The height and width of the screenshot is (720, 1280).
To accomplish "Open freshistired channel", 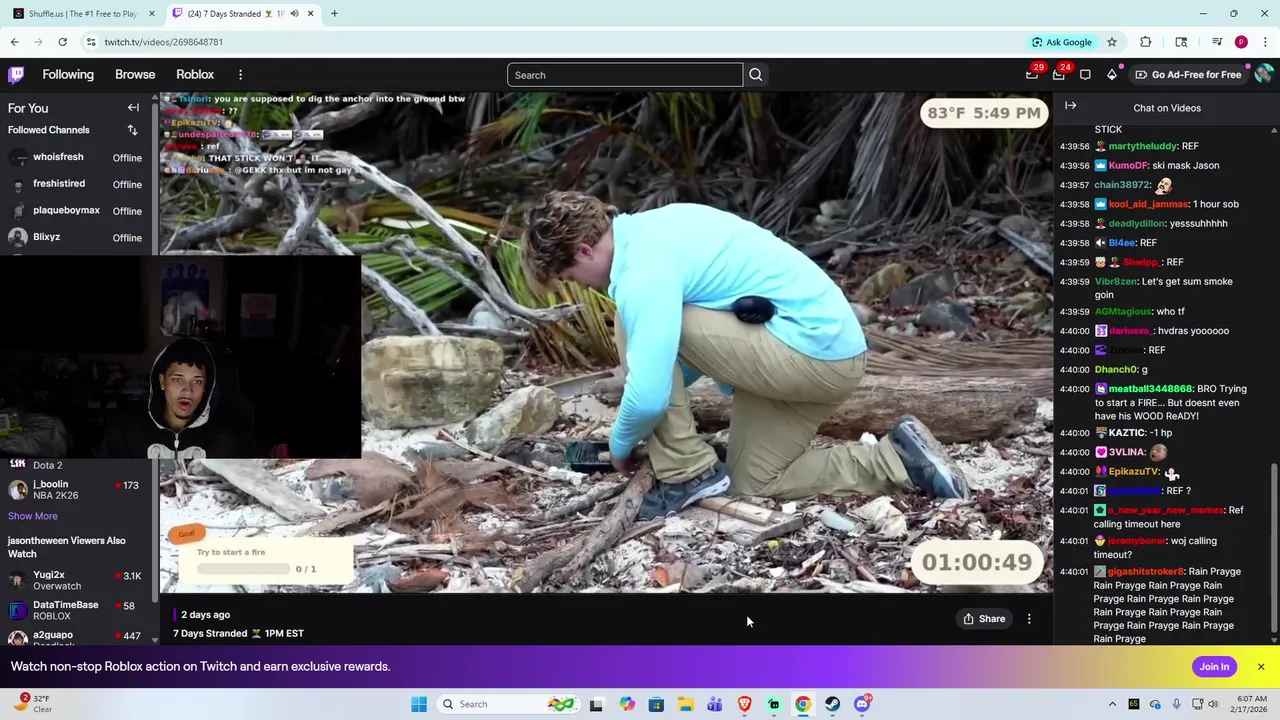I will (x=76, y=184).
